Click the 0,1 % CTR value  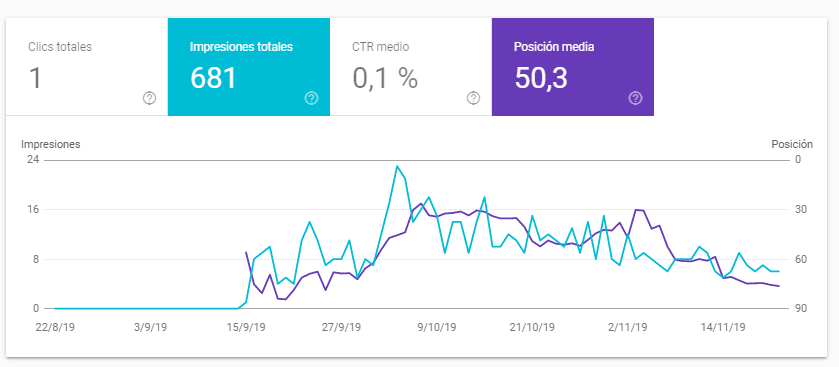click(x=385, y=78)
